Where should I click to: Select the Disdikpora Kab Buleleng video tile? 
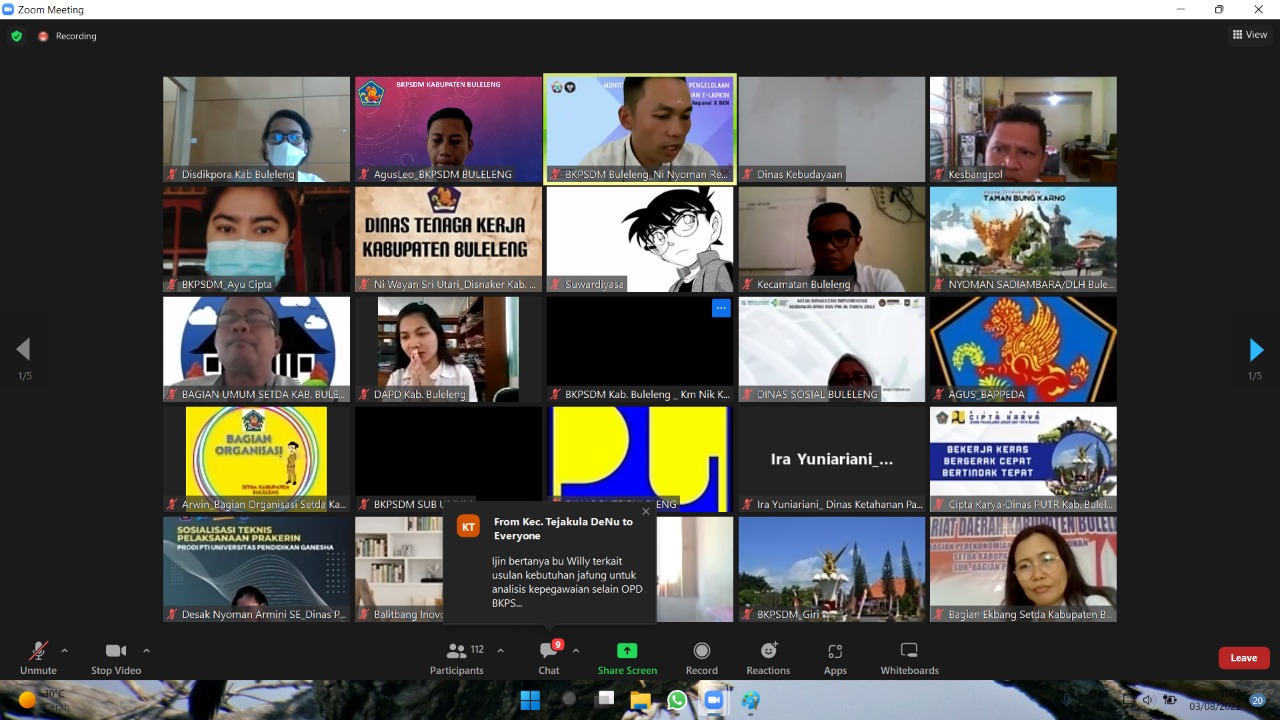[257, 130]
